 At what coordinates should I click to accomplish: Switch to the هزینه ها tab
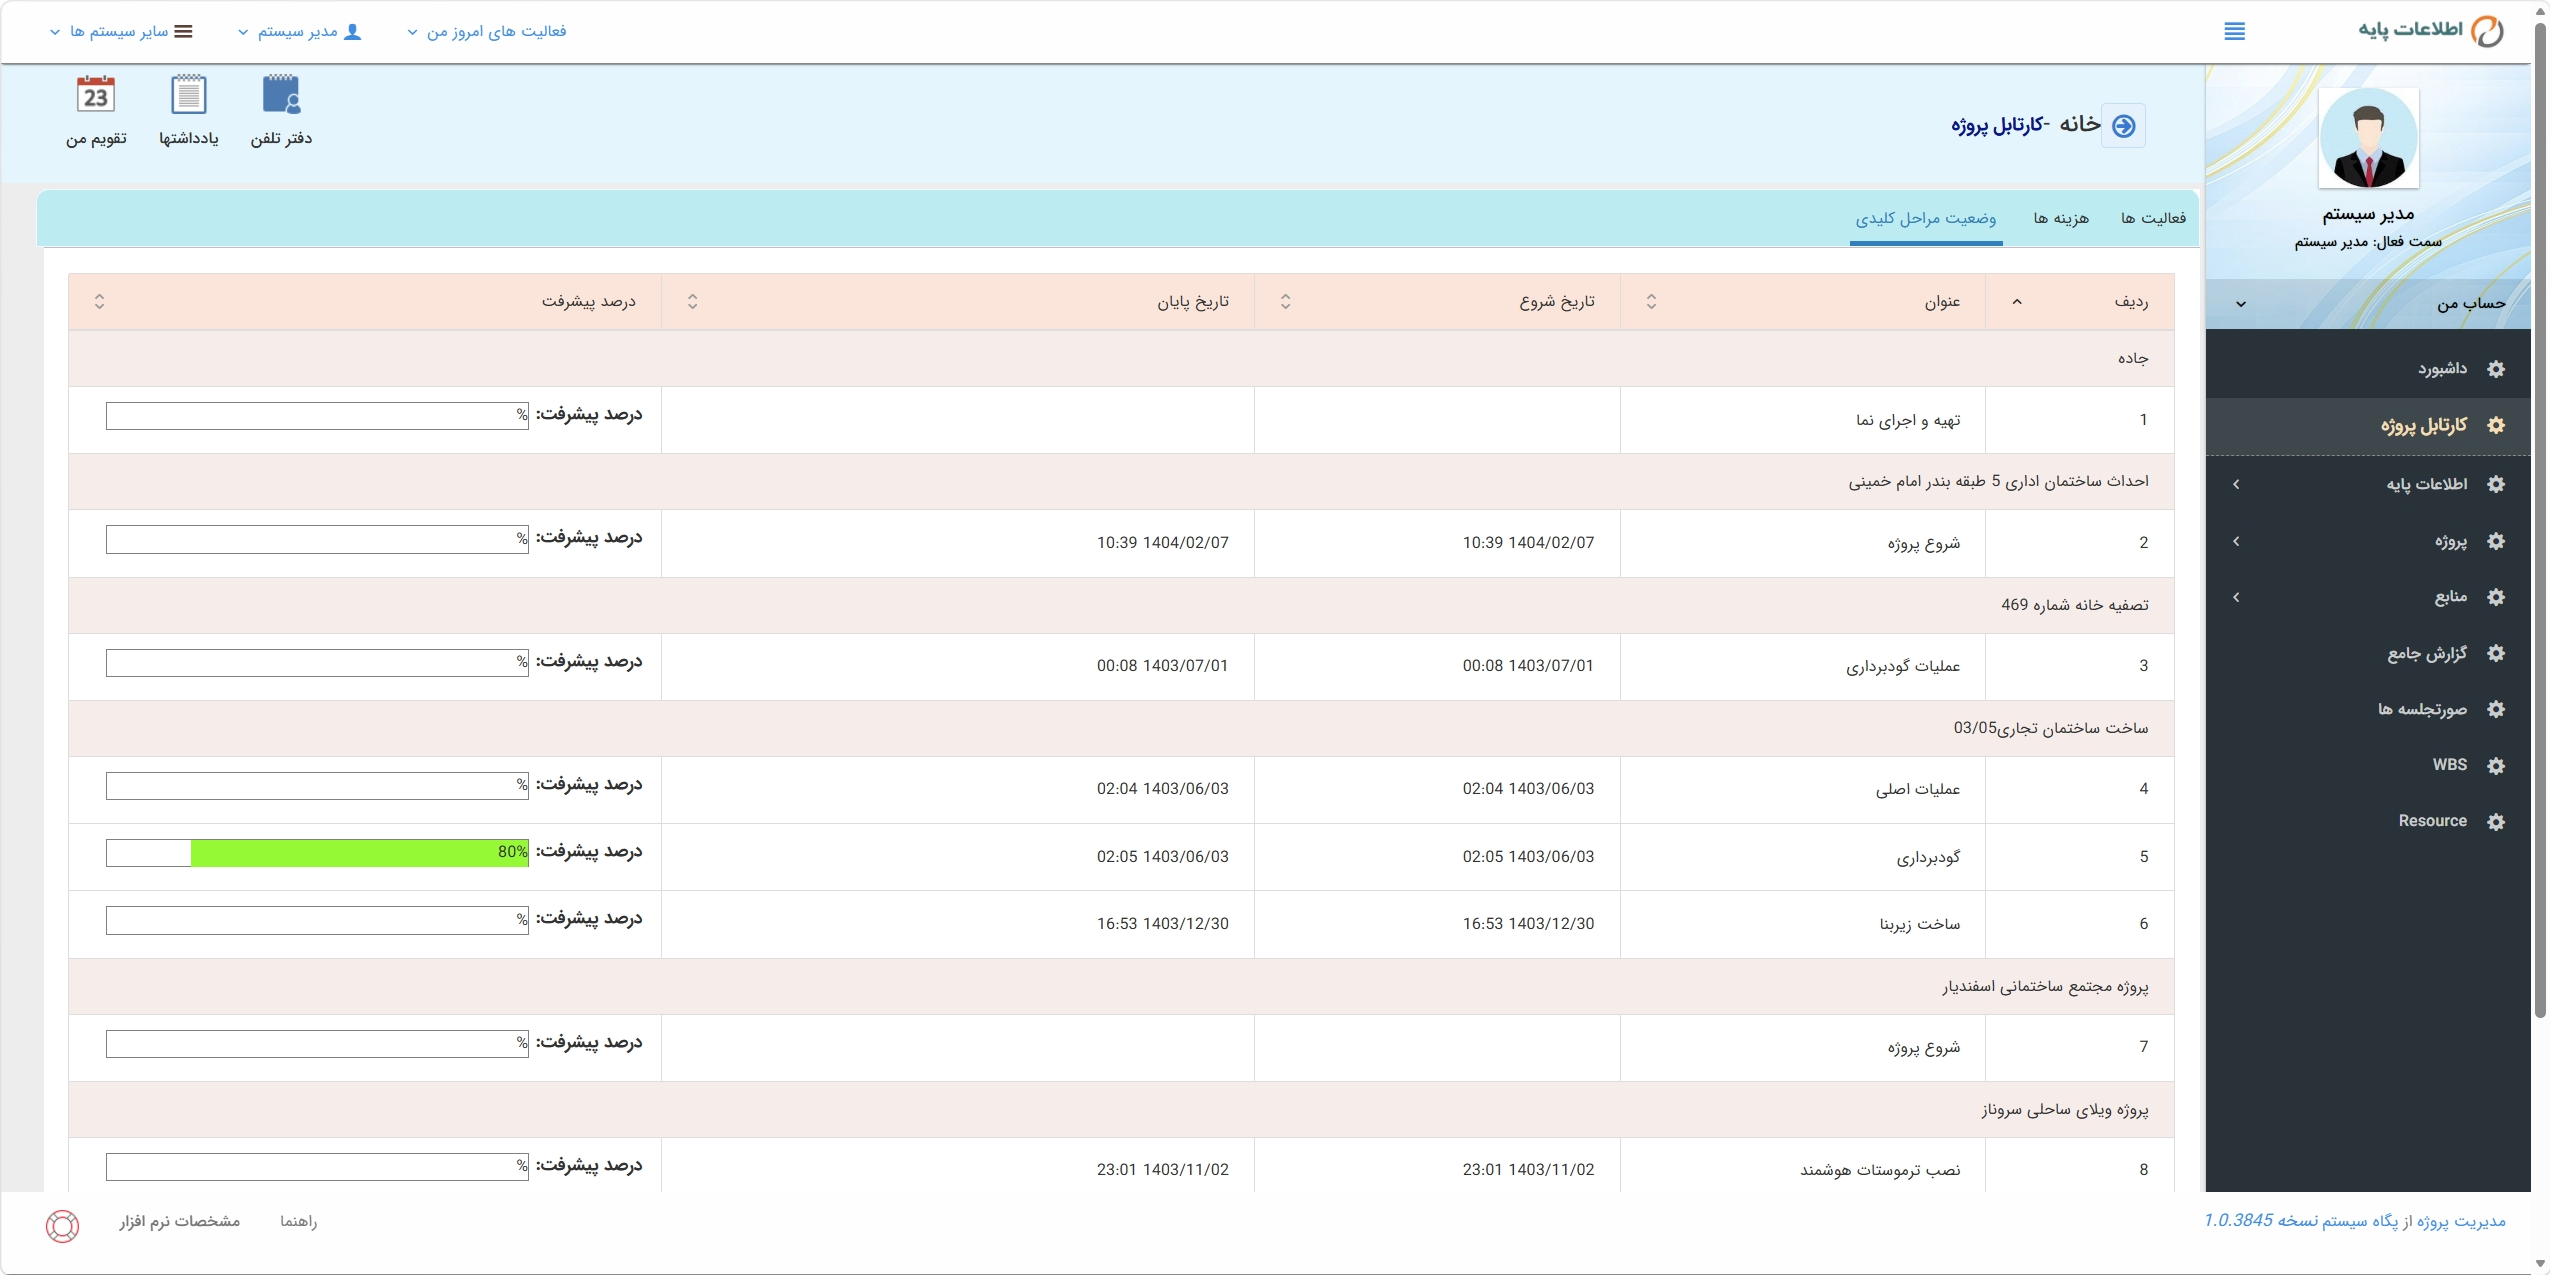point(2061,218)
